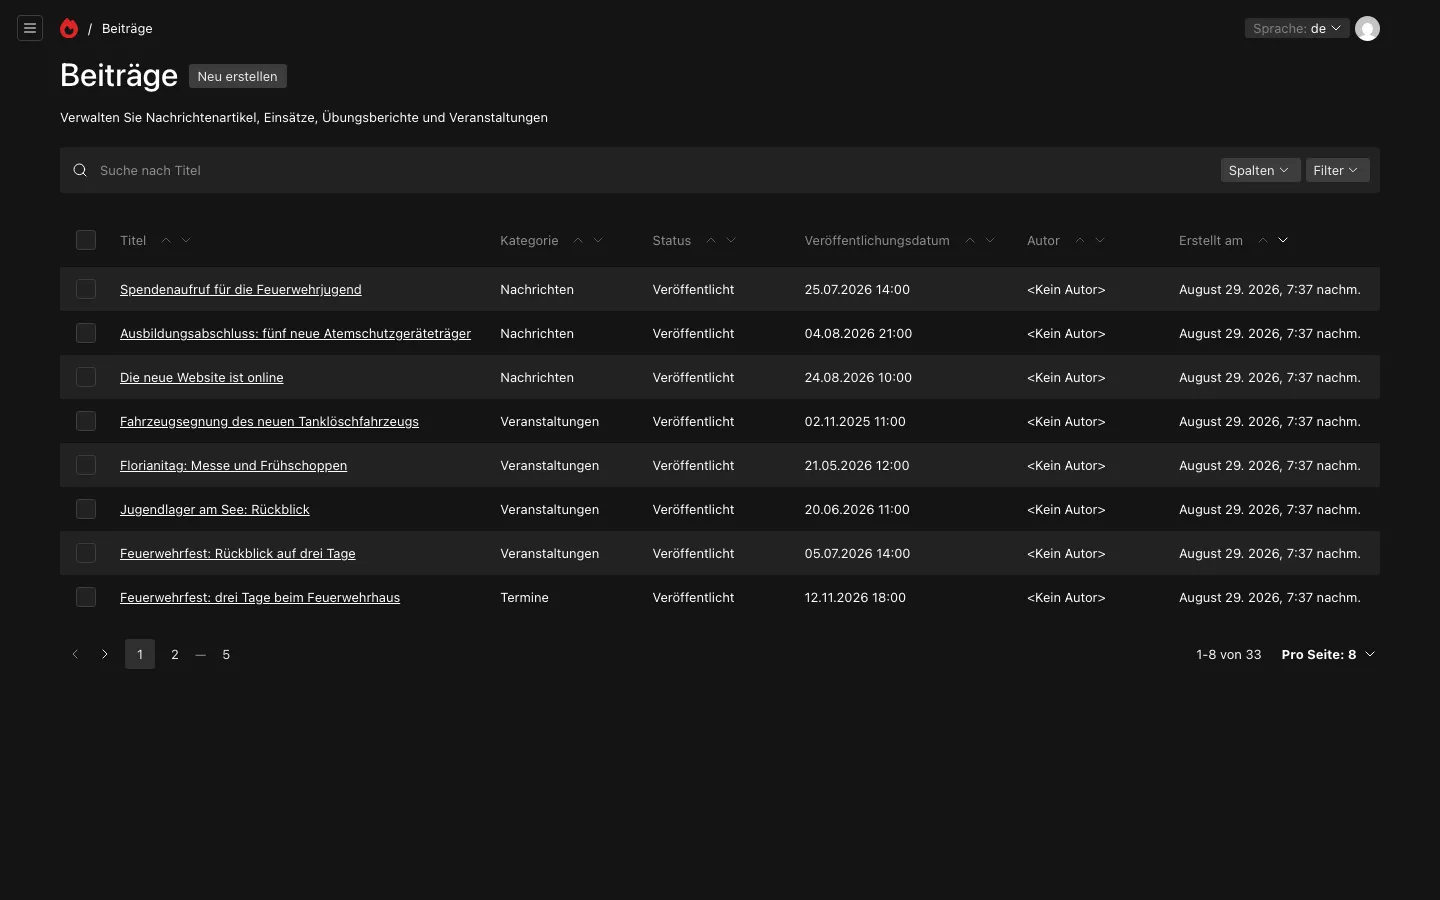Image resolution: width=1440 pixels, height=900 pixels.
Task: Click the Neu erstellen button
Action: (237, 76)
